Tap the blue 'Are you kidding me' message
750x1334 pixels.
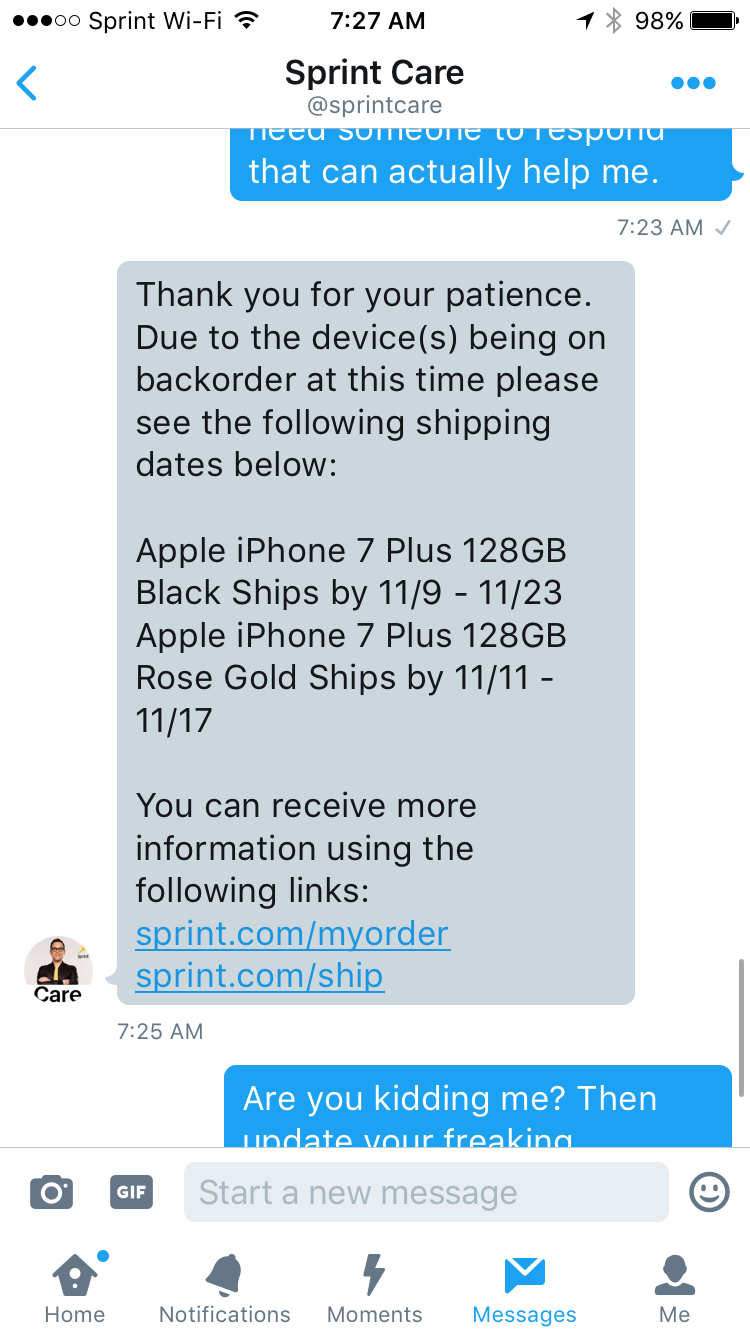[x=478, y=1106]
